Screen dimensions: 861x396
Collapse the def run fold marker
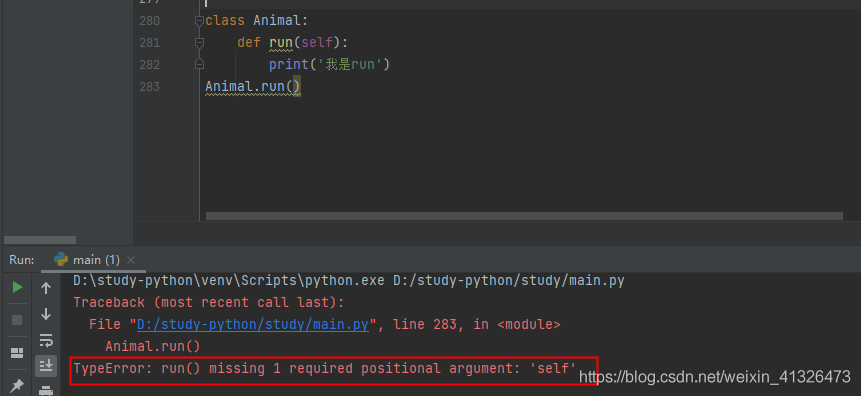pos(199,43)
